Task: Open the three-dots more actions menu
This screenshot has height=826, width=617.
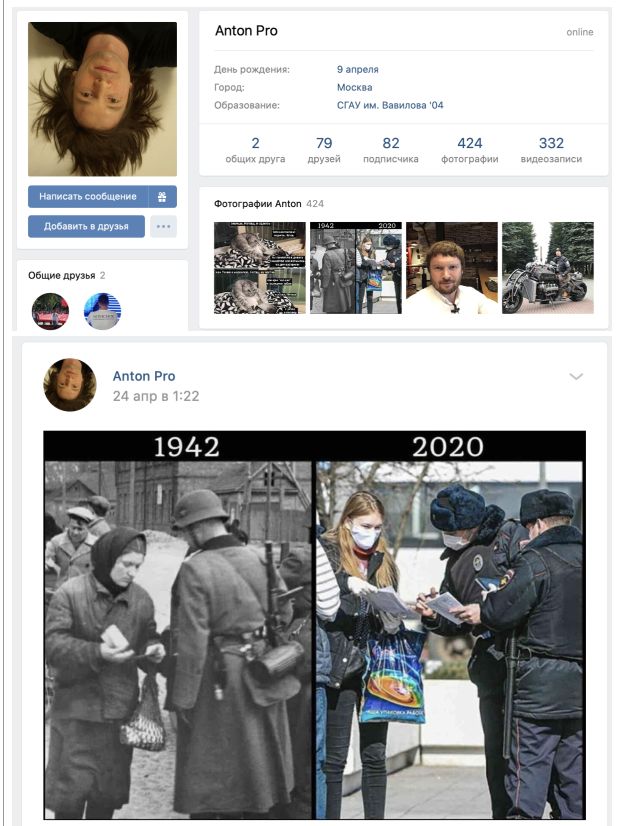Action: (x=163, y=227)
